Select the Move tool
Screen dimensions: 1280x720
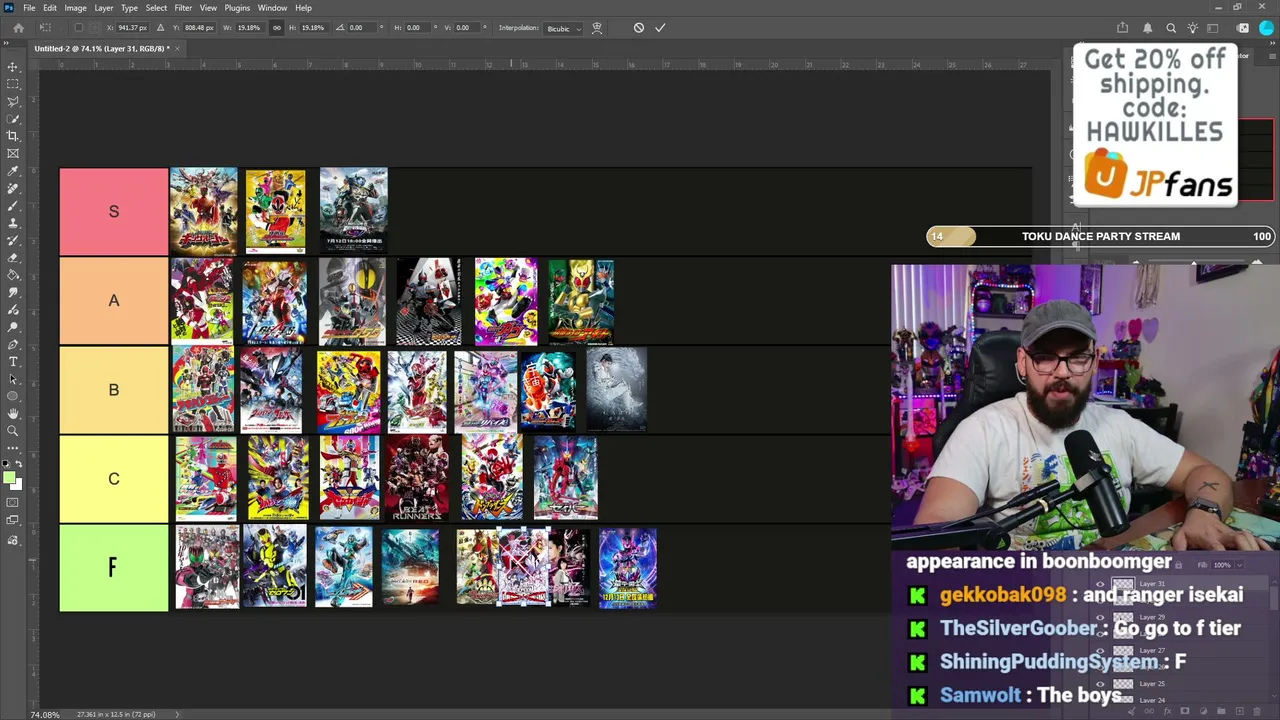click(x=13, y=67)
